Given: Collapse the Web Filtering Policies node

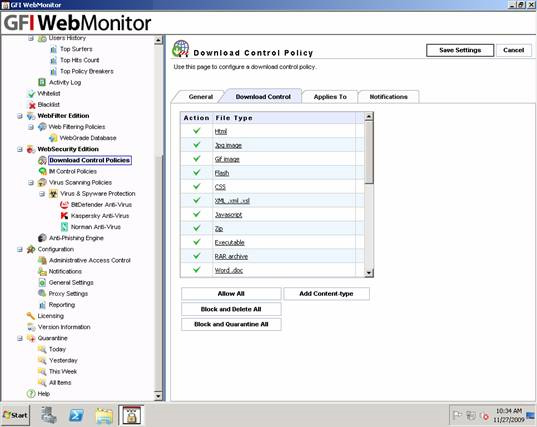Looking at the screenshot, I should click(x=31, y=127).
